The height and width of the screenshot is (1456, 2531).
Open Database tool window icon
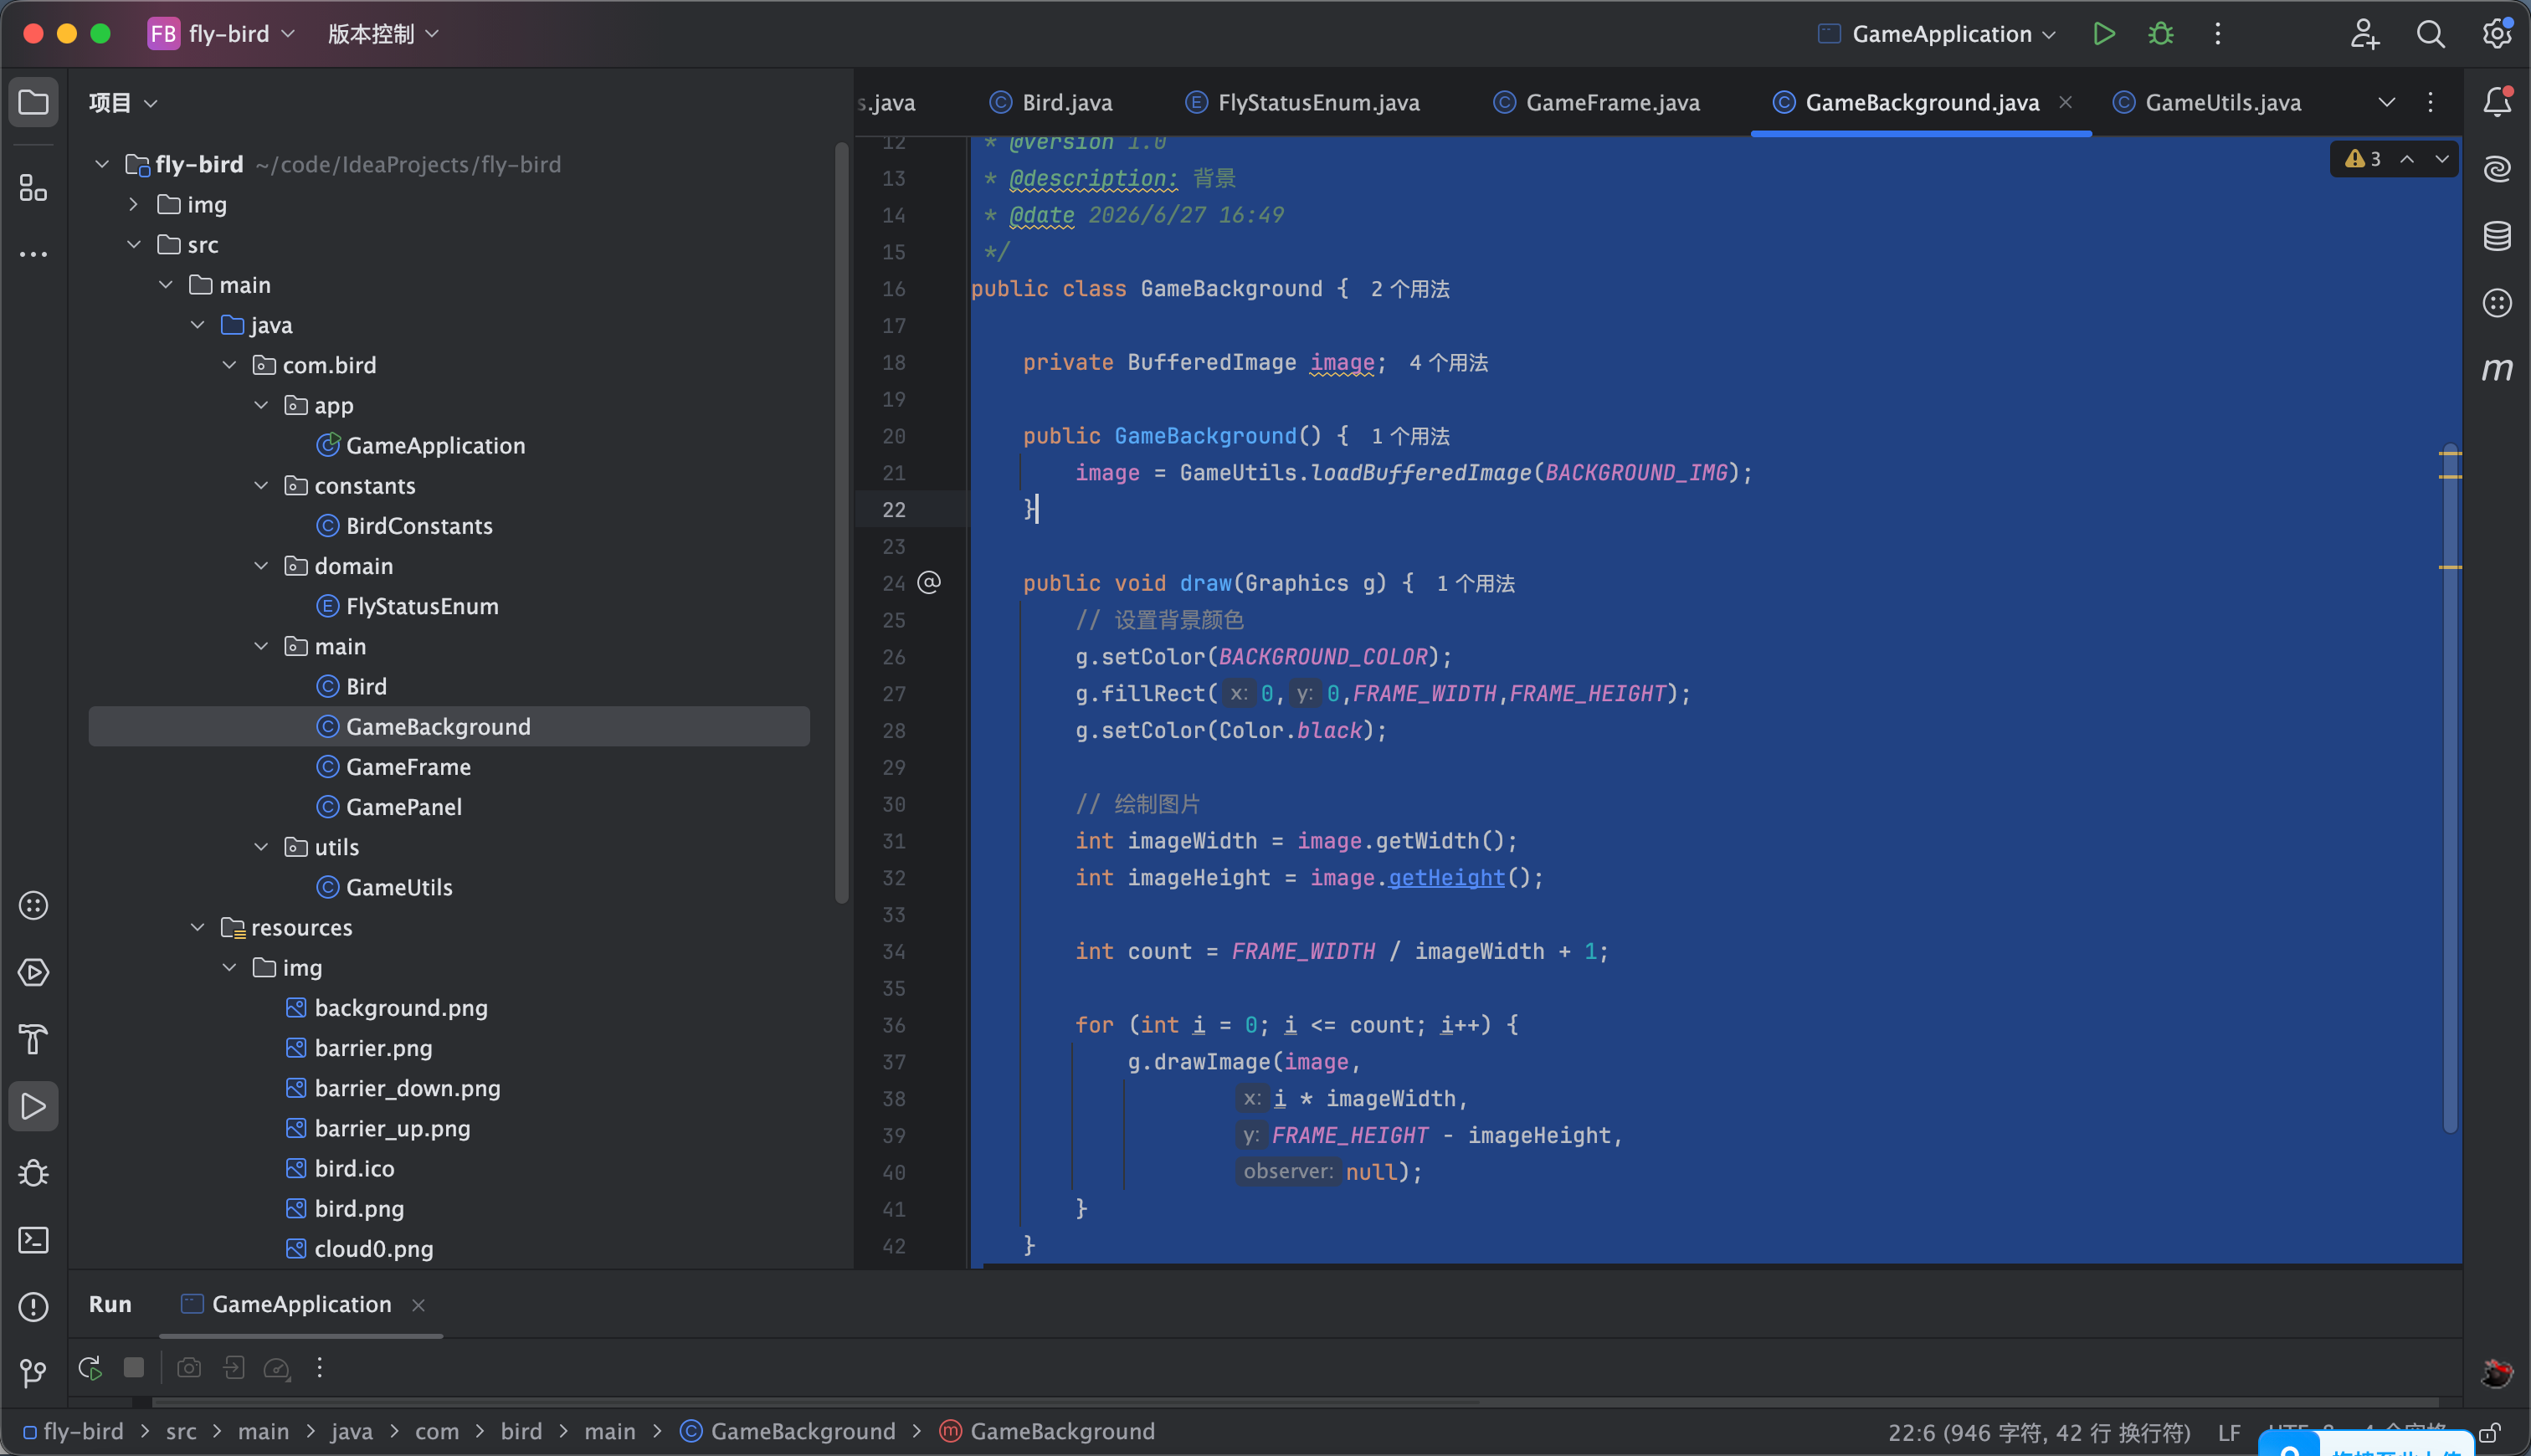(x=2497, y=236)
